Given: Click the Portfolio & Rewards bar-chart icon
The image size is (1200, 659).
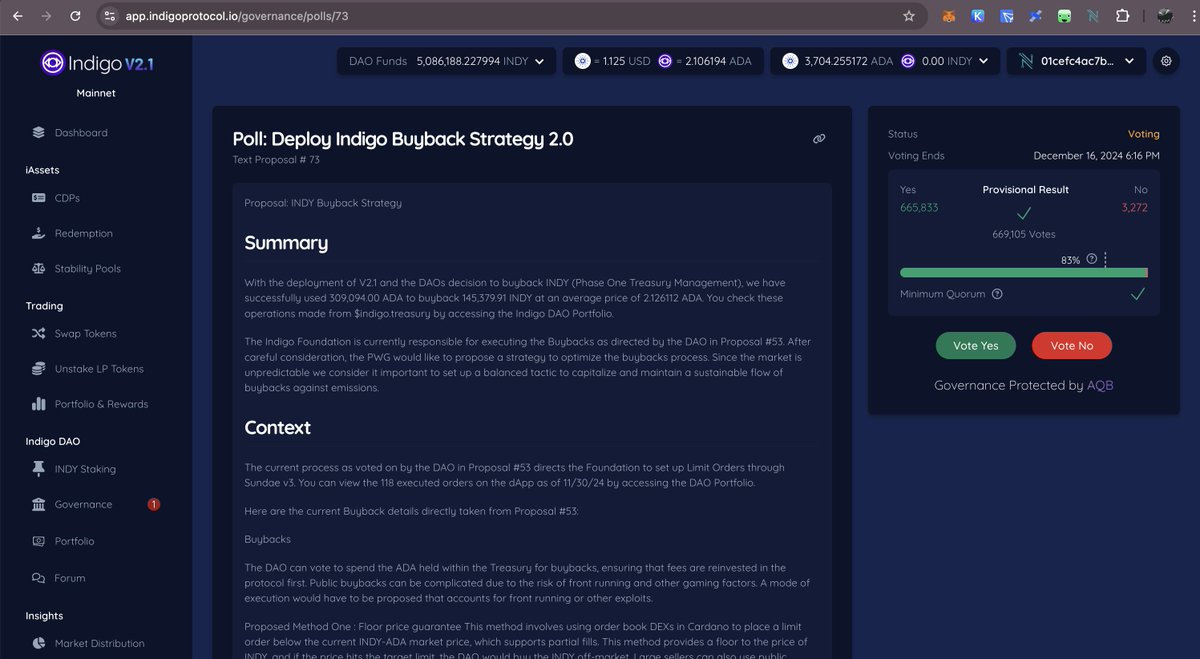Looking at the screenshot, I should [x=39, y=404].
